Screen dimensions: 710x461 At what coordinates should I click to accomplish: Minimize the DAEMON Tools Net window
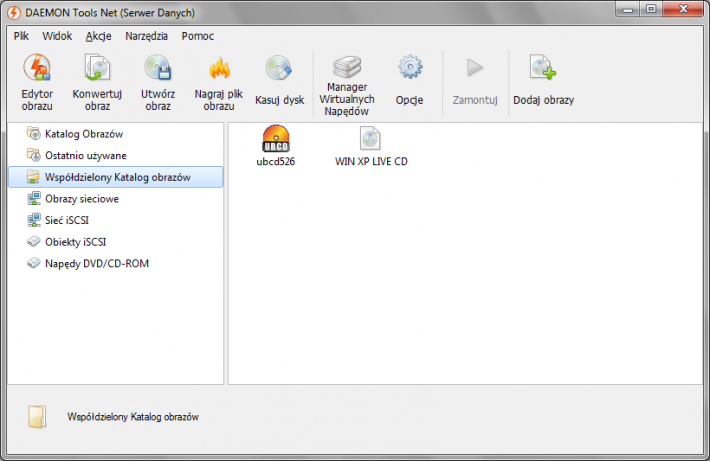click(628, 9)
